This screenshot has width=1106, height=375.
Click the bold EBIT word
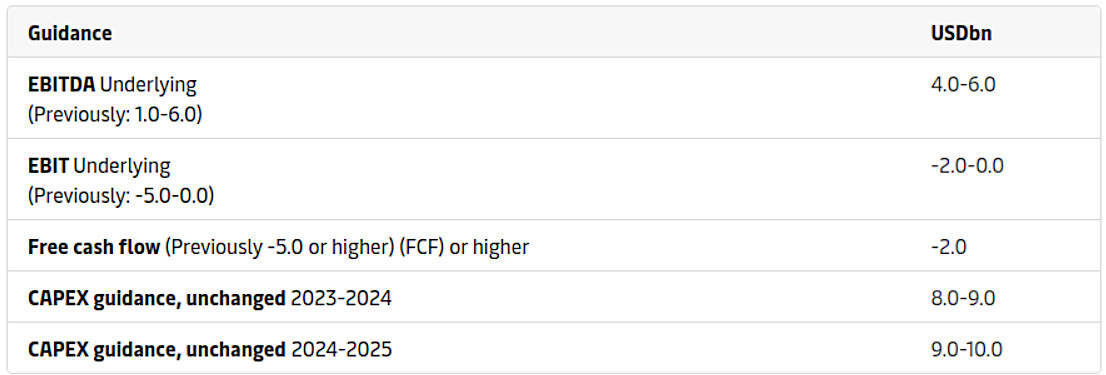click(x=48, y=166)
